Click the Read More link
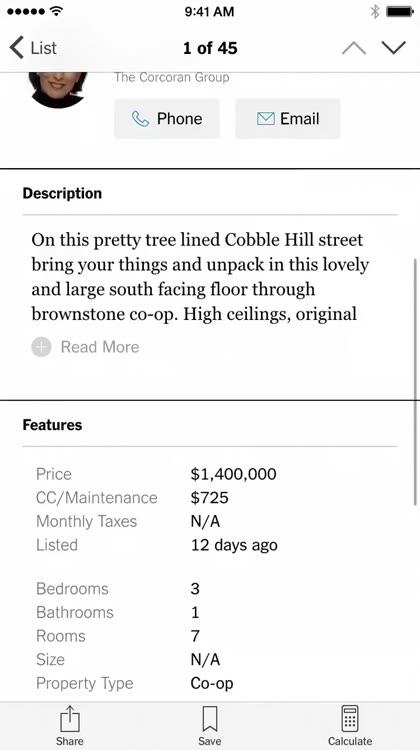This screenshot has width=420, height=750. click(100, 347)
